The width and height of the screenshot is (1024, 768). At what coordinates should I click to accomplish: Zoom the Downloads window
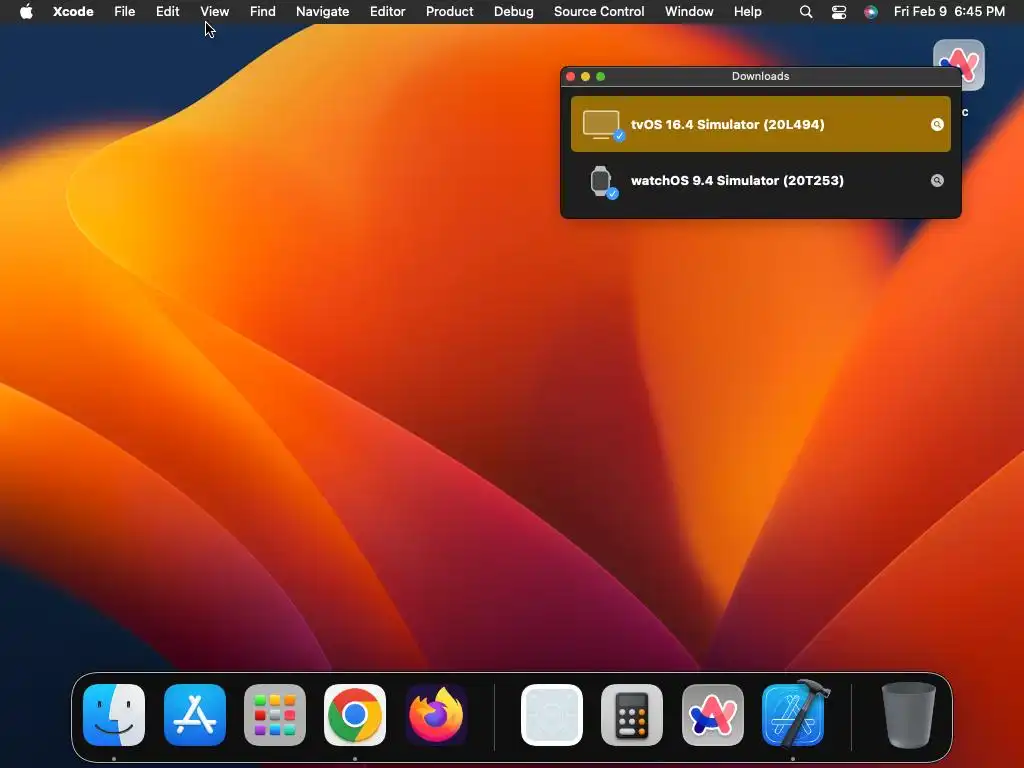point(601,76)
